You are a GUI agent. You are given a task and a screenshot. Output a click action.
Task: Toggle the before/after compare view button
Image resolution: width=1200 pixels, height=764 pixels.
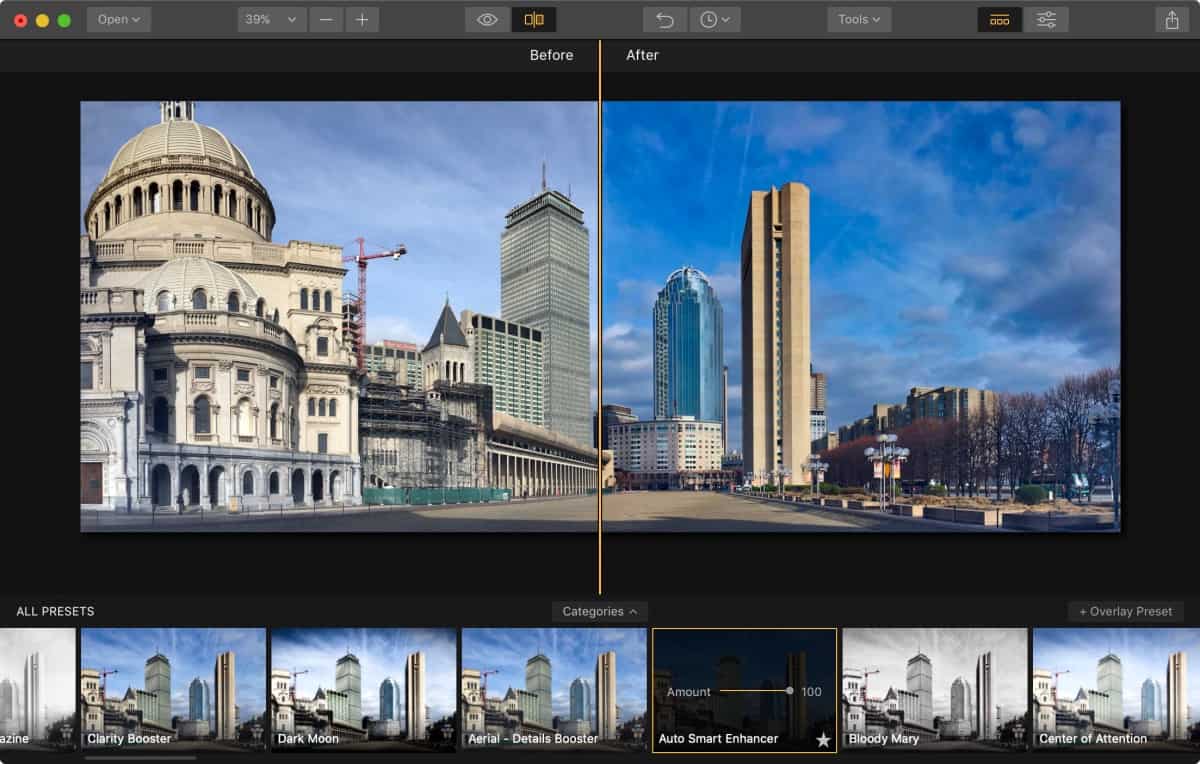pos(534,19)
